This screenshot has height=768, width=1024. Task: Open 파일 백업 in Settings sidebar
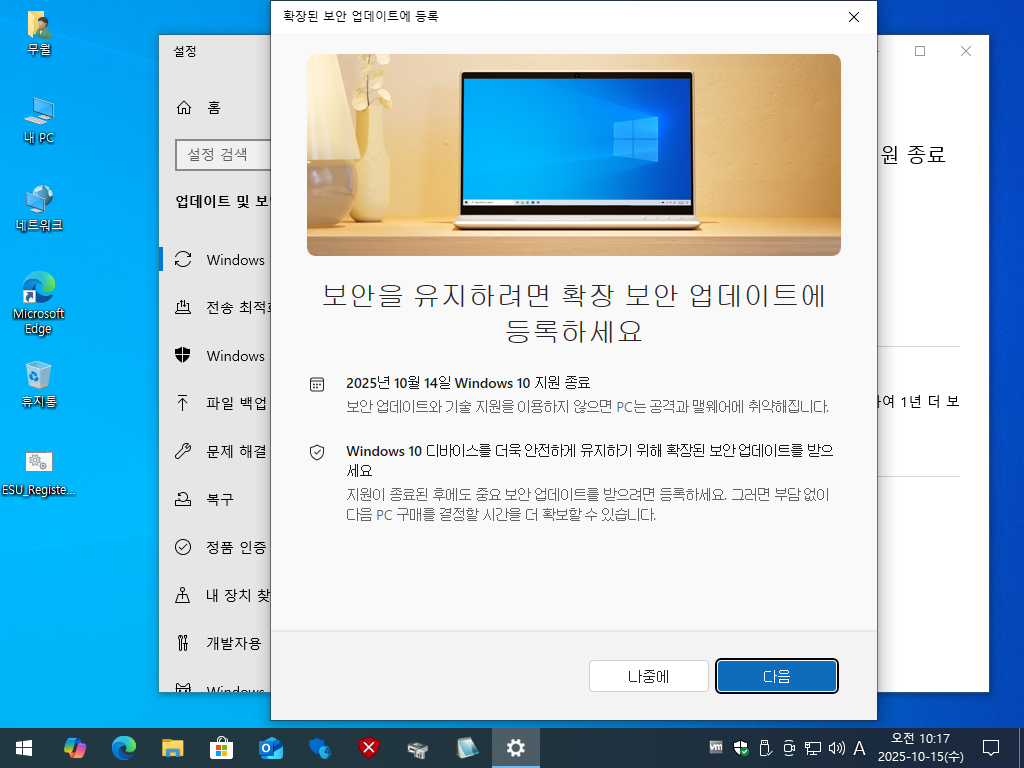tap(216, 403)
